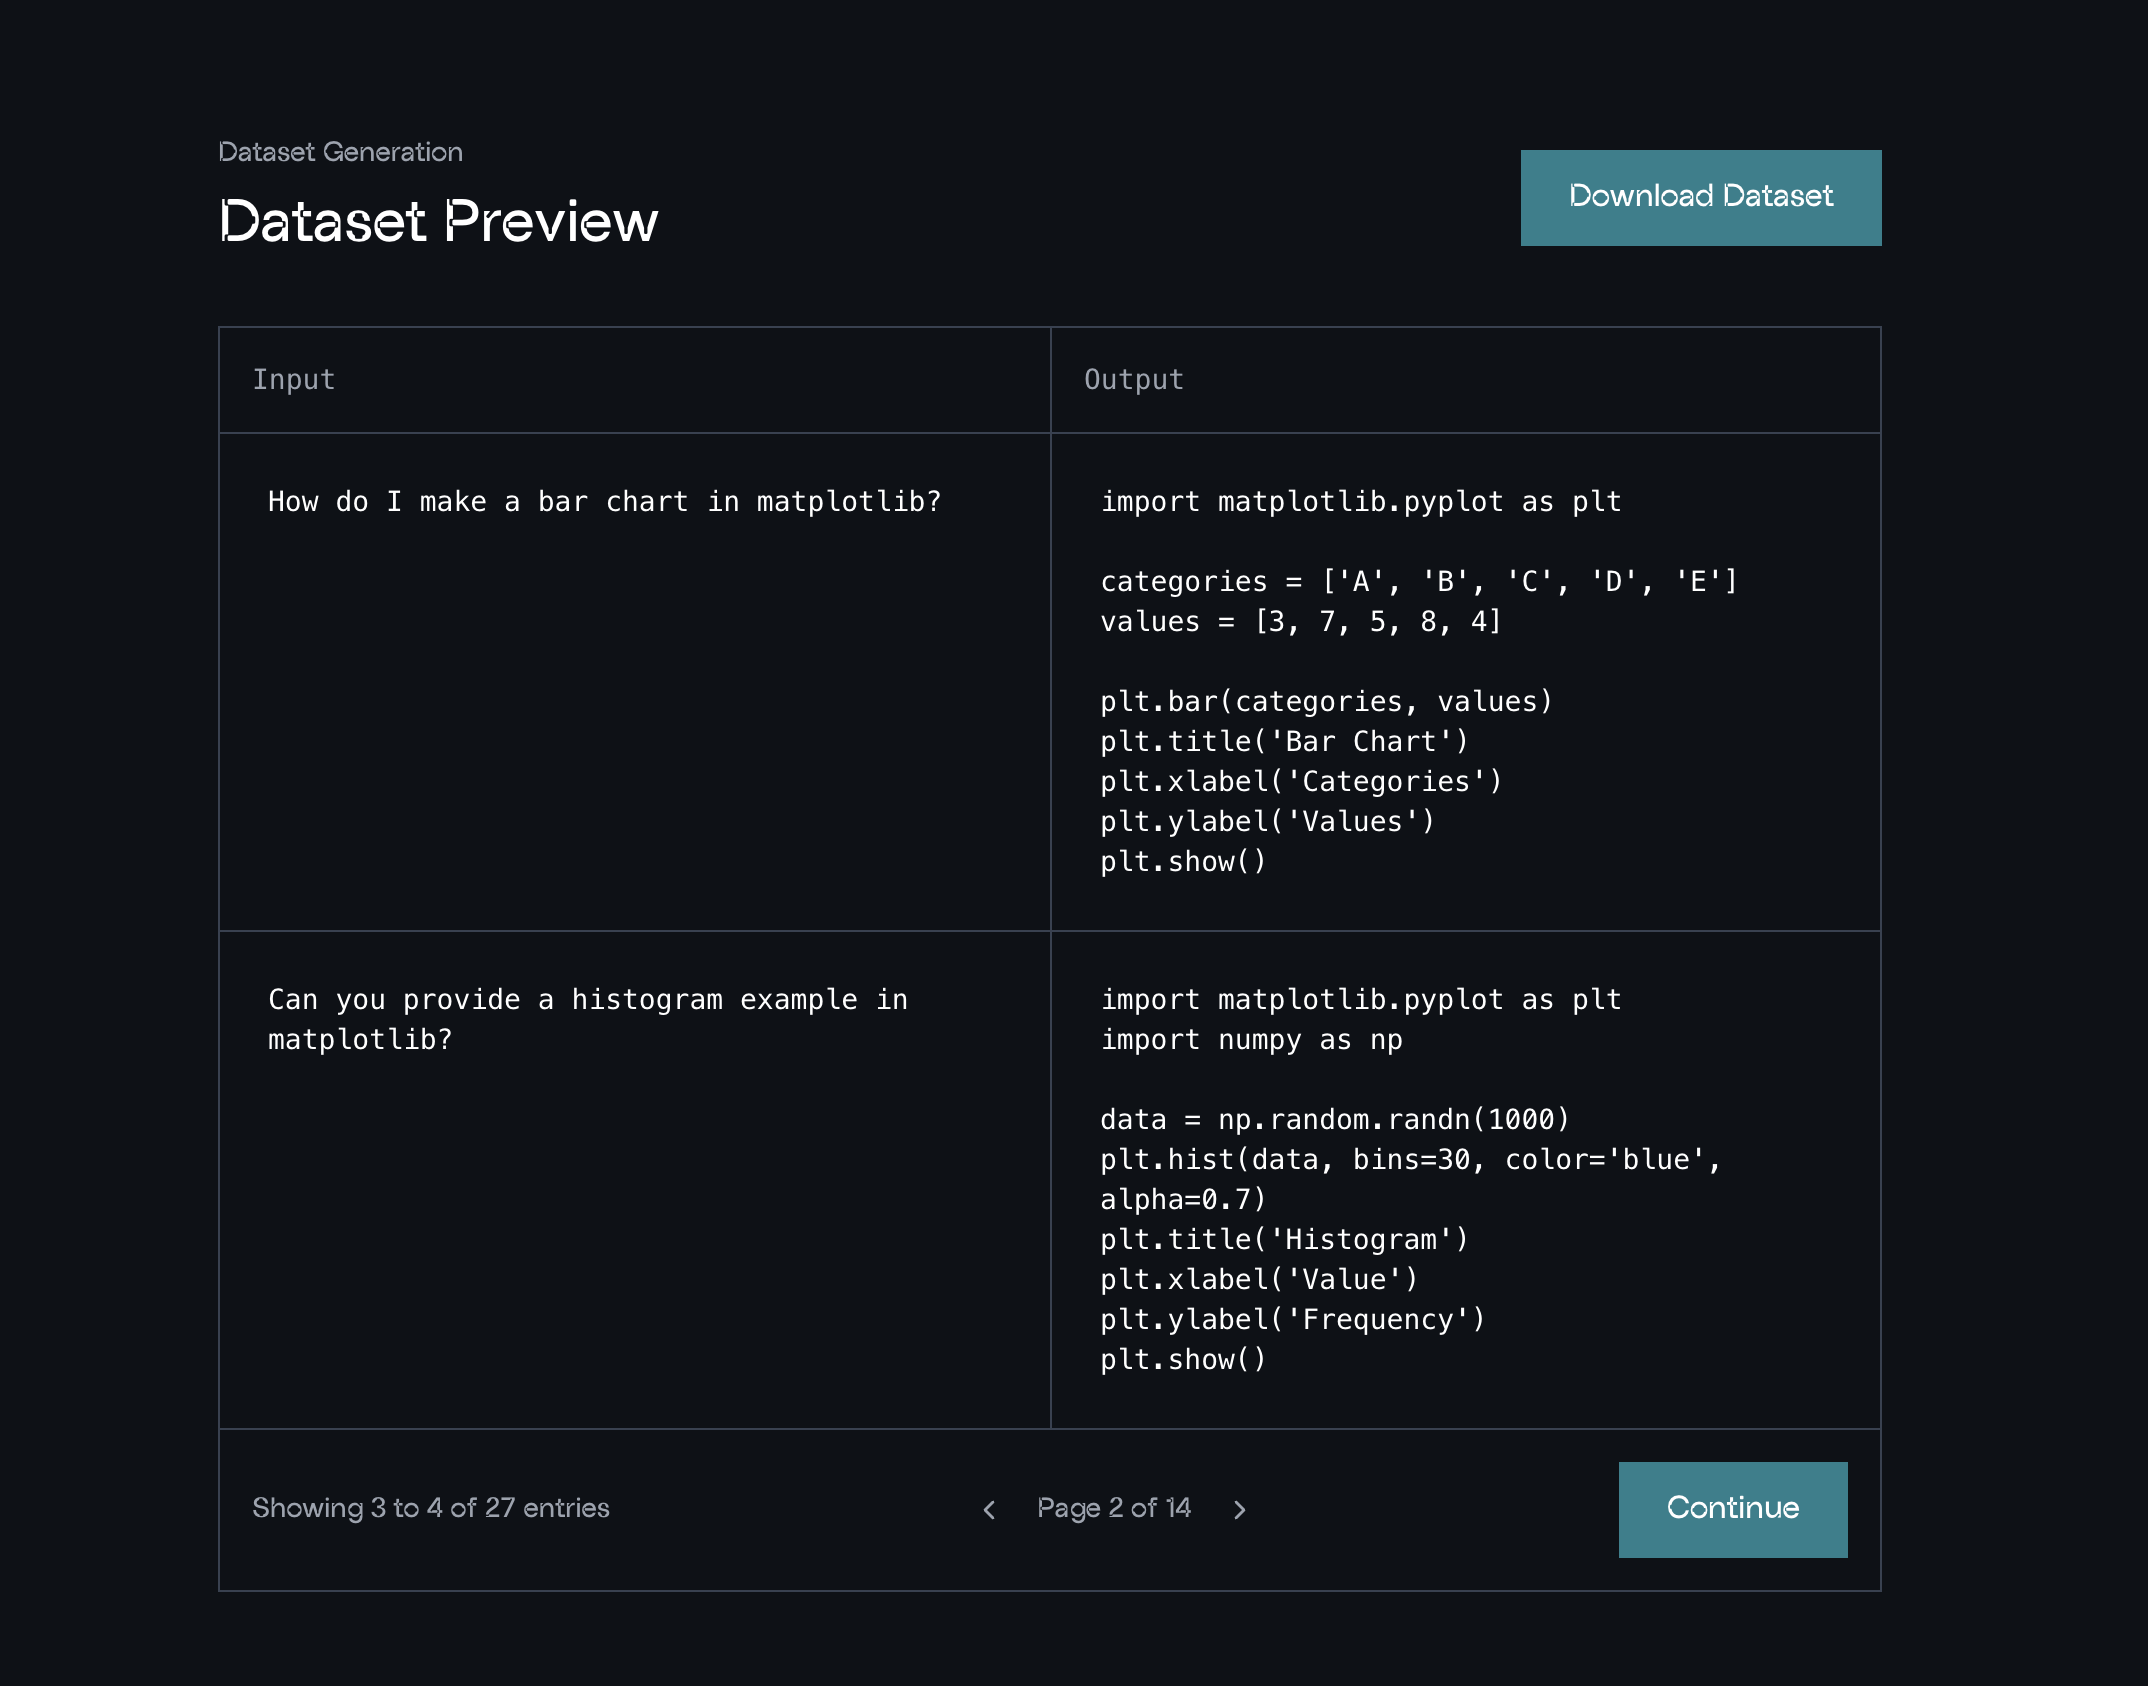The image size is (2148, 1686).
Task: Click the 'data = np.random.randn(1000)' line
Action: pos(1334,1120)
